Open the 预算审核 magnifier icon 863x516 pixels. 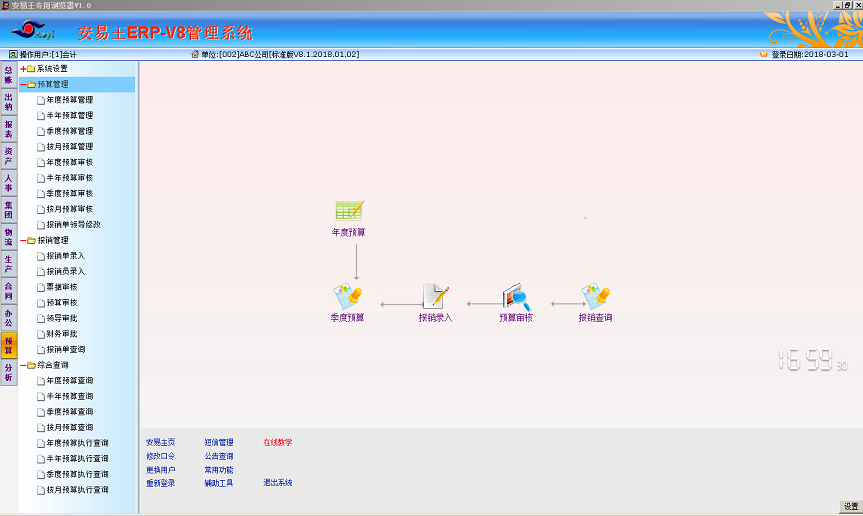pyautogui.click(x=516, y=297)
